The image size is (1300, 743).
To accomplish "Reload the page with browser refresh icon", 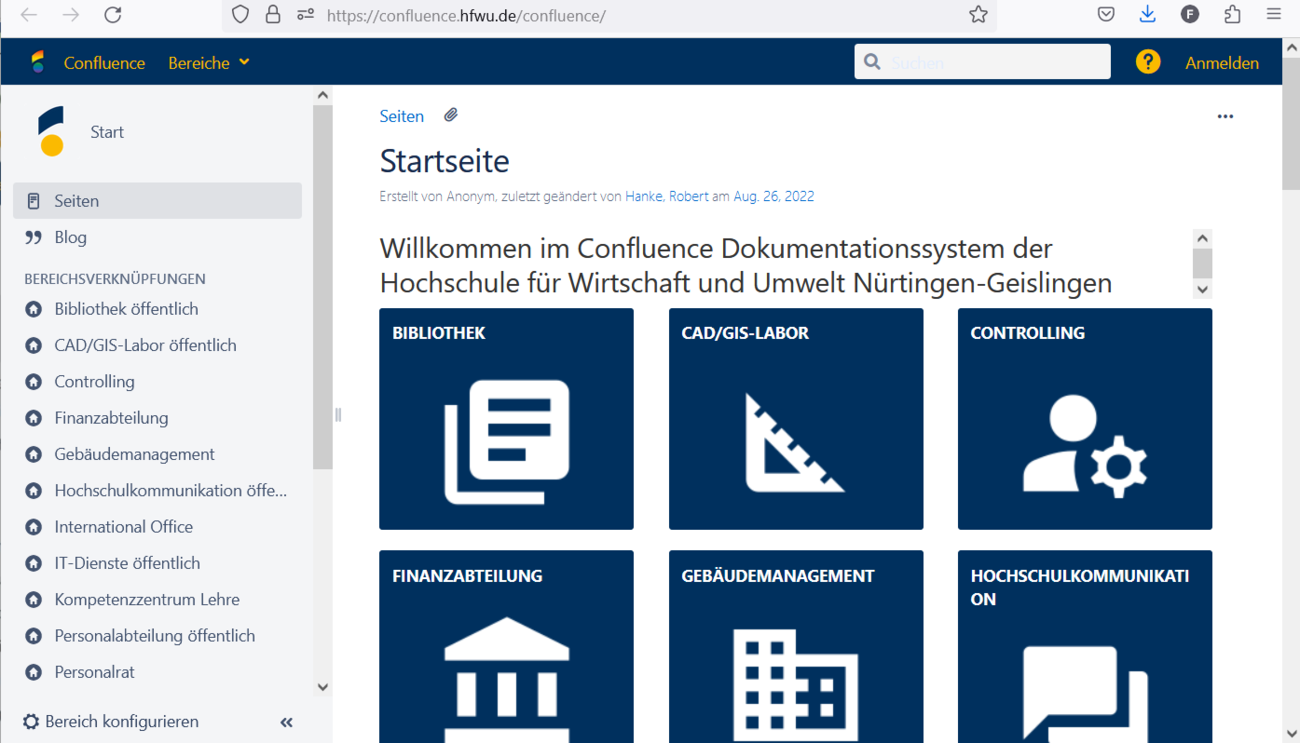I will click(113, 15).
